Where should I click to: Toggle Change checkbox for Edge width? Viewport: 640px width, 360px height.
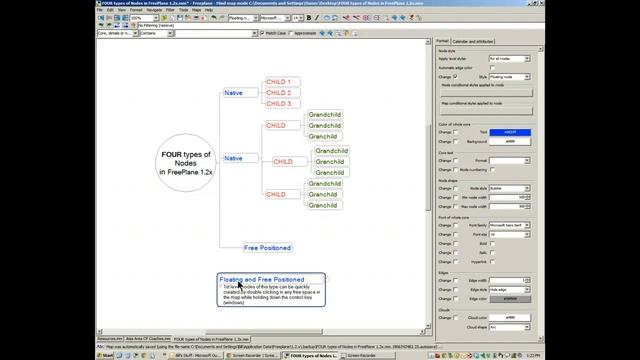456,280
